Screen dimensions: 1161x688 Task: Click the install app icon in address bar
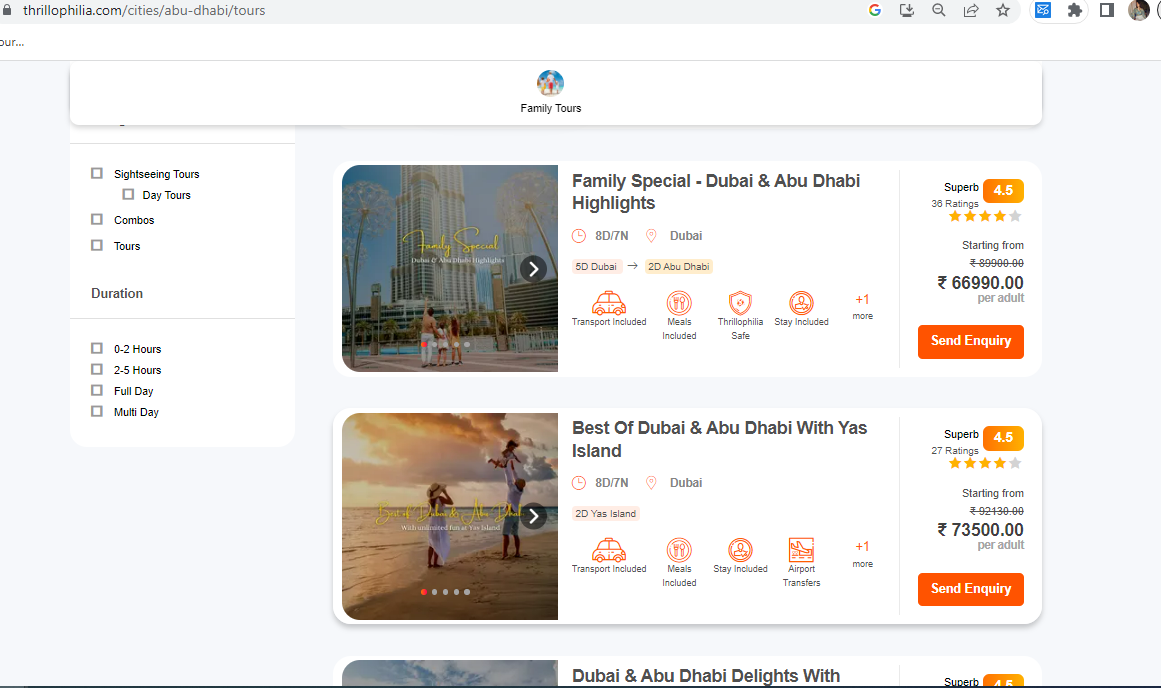[x=906, y=10]
